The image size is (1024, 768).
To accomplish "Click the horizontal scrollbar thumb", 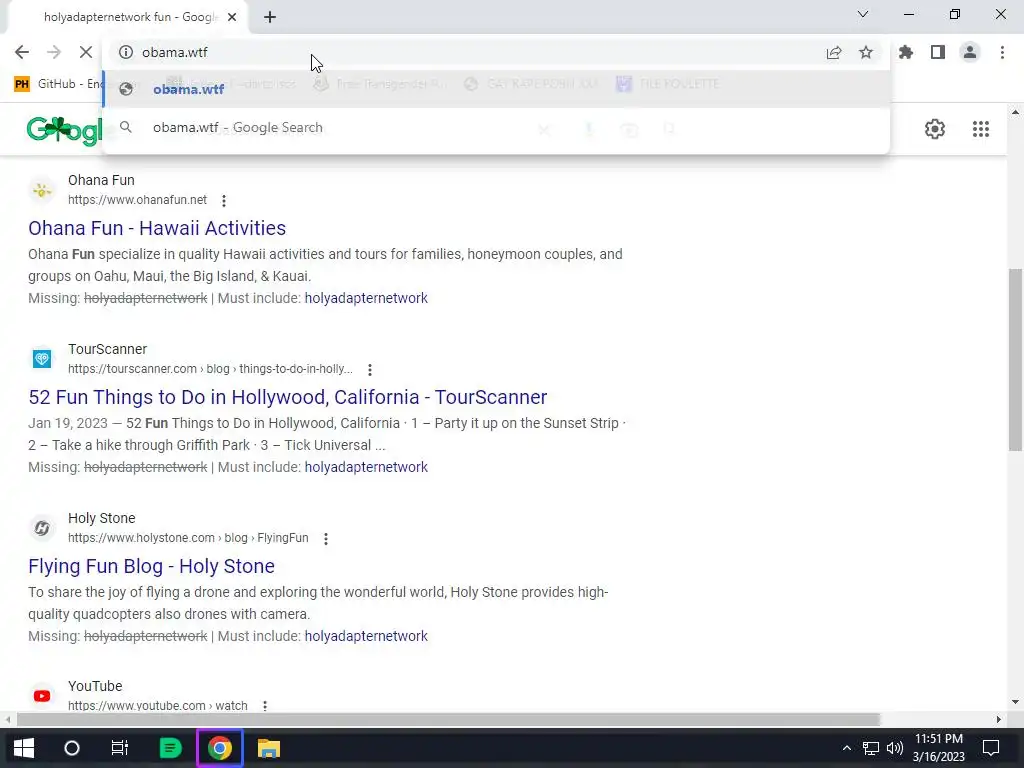I will tap(448, 719).
